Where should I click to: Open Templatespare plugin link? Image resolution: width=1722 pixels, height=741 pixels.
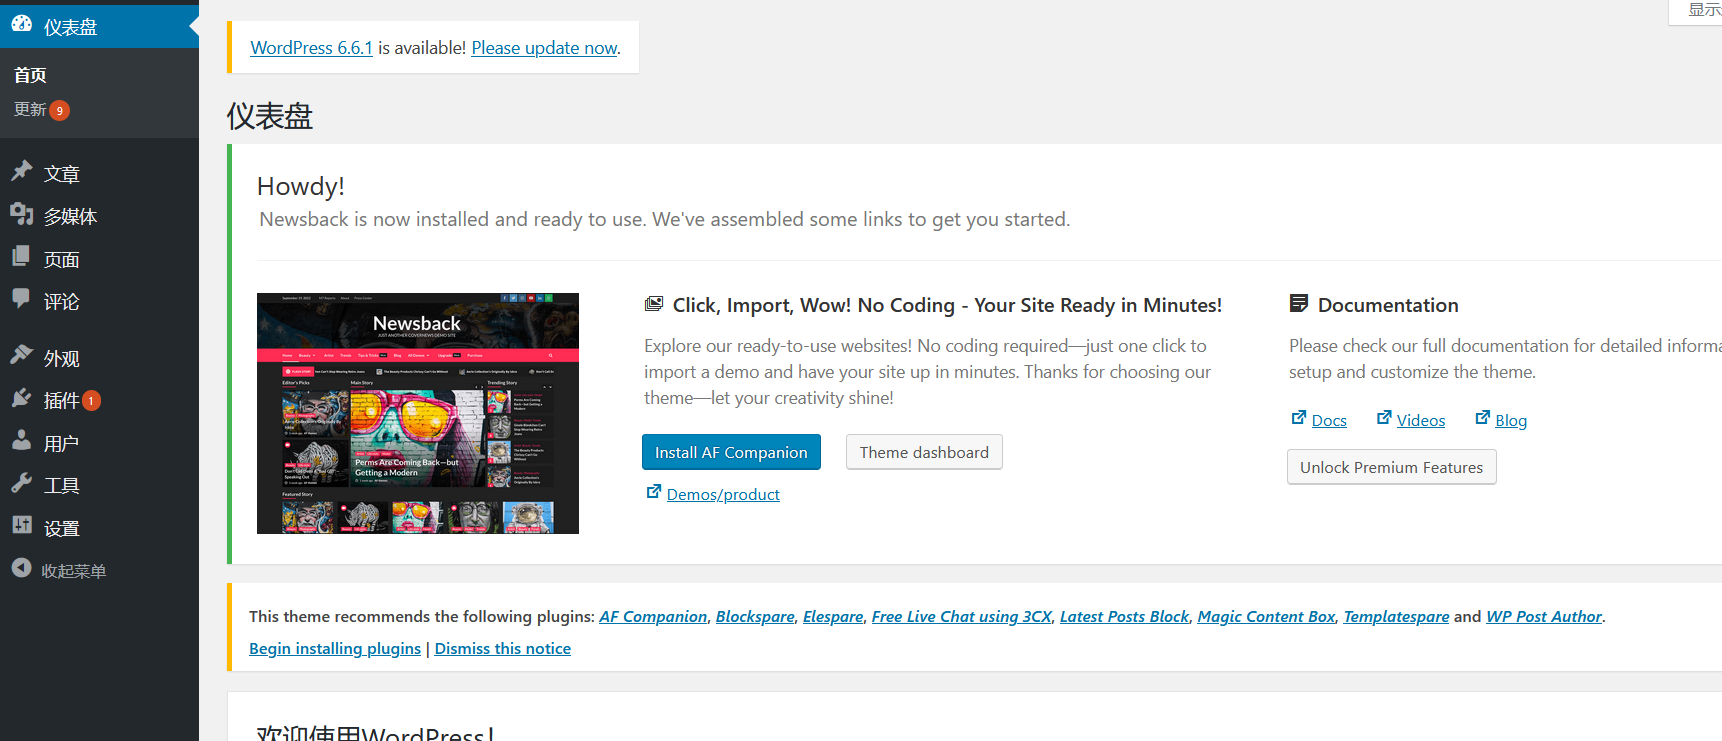[x=1396, y=616]
